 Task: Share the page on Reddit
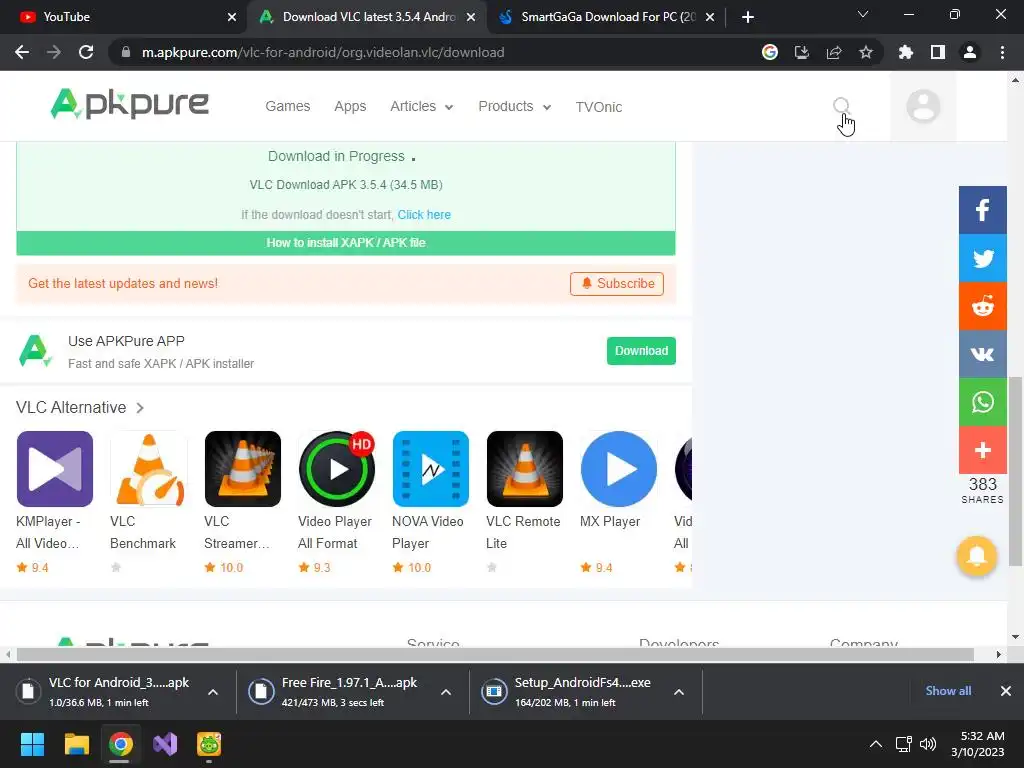(x=982, y=306)
